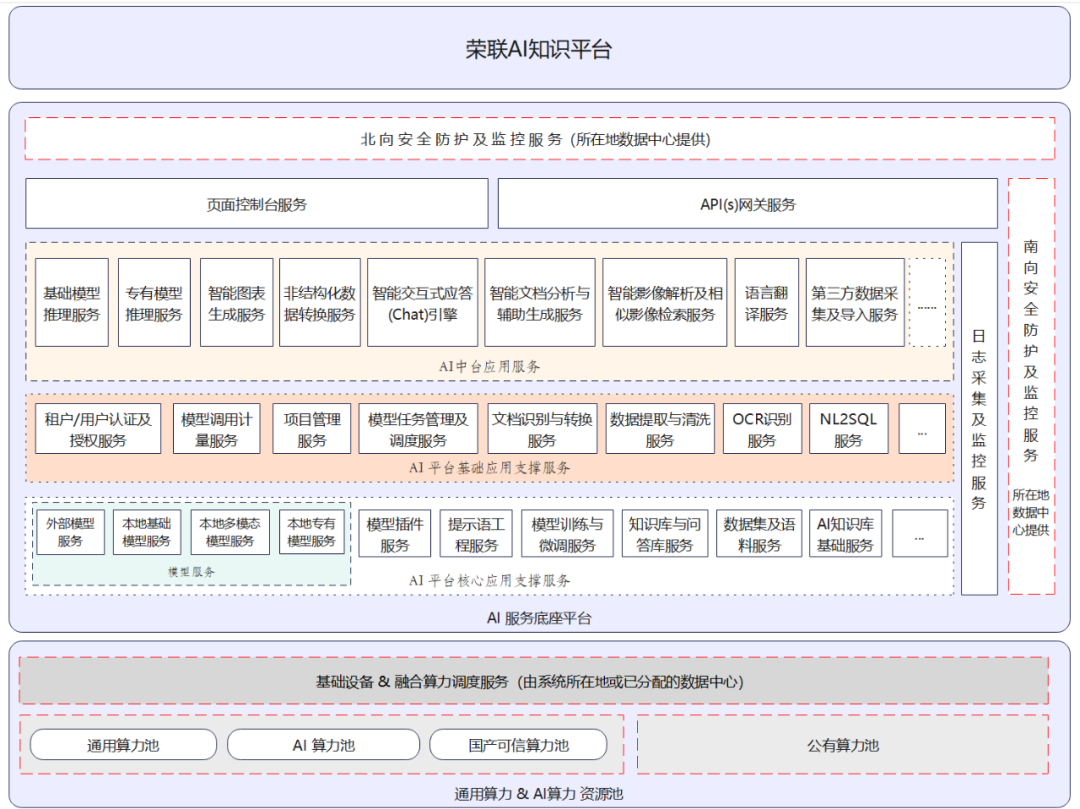Screen dimensions: 1080x809
Task: Select the 模型插件服务 block
Action: (x=395, y=534)
